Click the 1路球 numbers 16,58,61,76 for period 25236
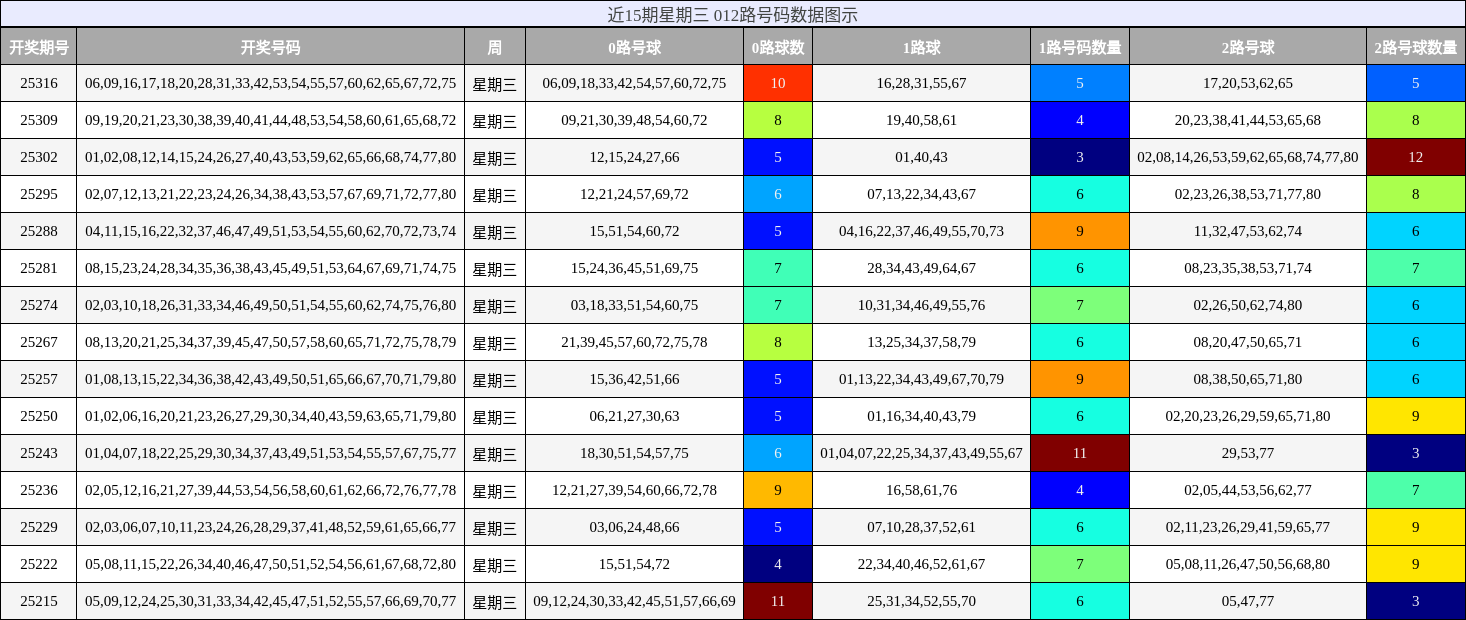Screen dimensions: 1466x620 point(922,490)
